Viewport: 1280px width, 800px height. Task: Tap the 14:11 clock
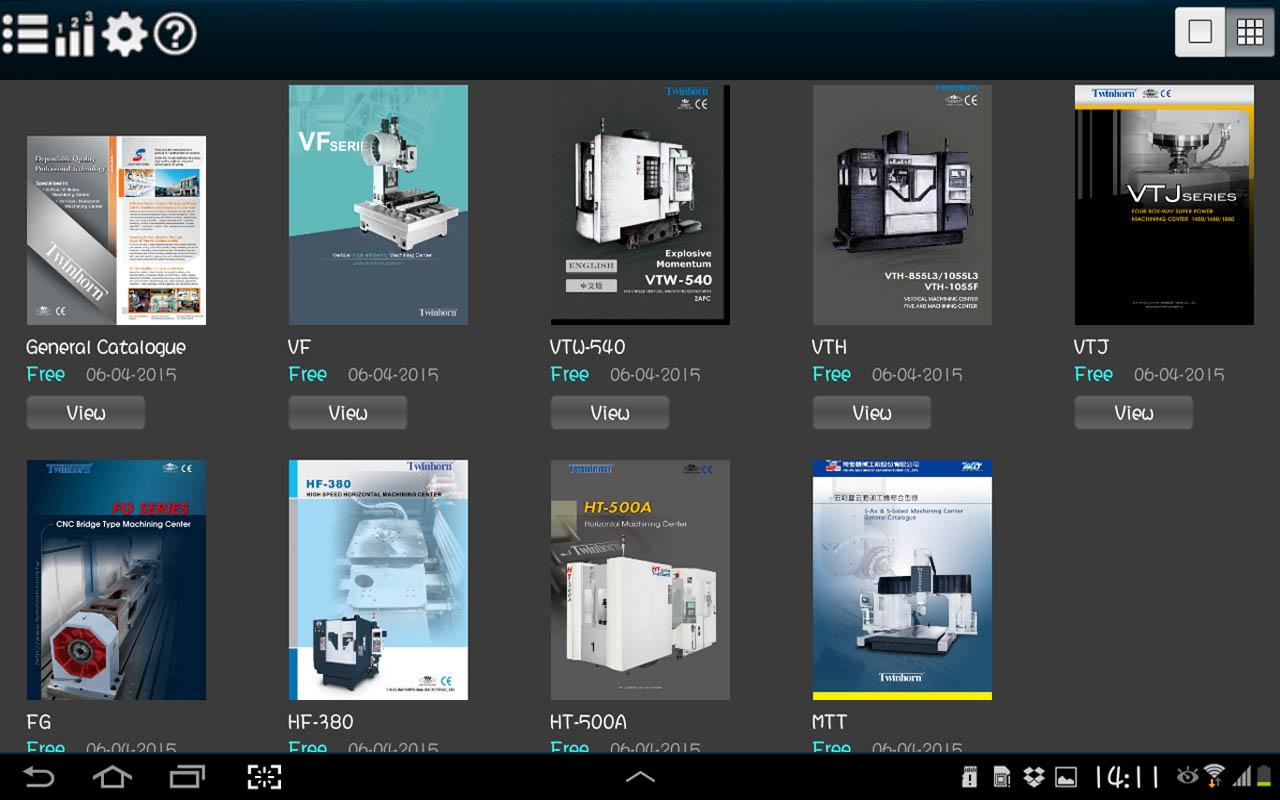tap(1127, 777)
